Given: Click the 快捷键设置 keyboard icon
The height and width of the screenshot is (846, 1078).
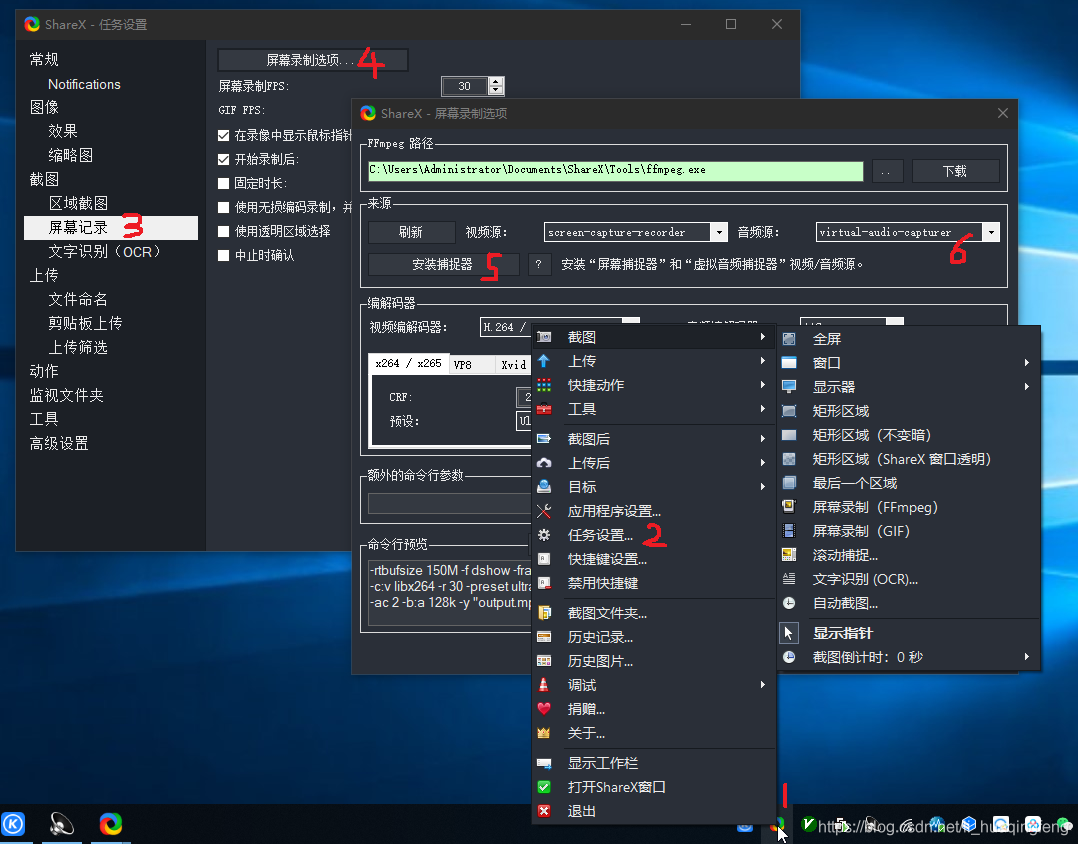Looking at the screenshot, I should pos(544,559).
